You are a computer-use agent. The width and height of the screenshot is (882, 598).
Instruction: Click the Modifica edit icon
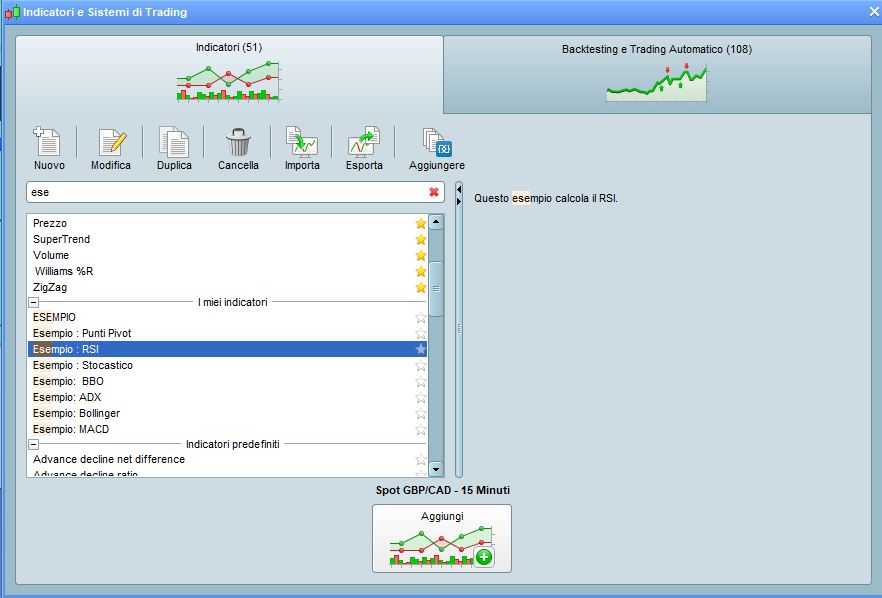point(111,141)
